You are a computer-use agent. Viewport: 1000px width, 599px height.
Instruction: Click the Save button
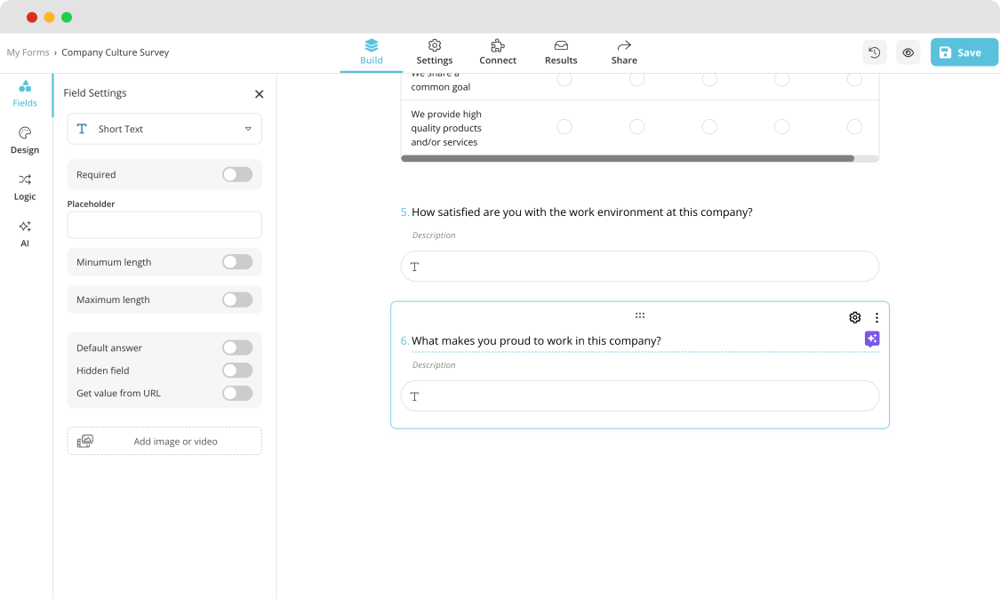click(964, 53)
